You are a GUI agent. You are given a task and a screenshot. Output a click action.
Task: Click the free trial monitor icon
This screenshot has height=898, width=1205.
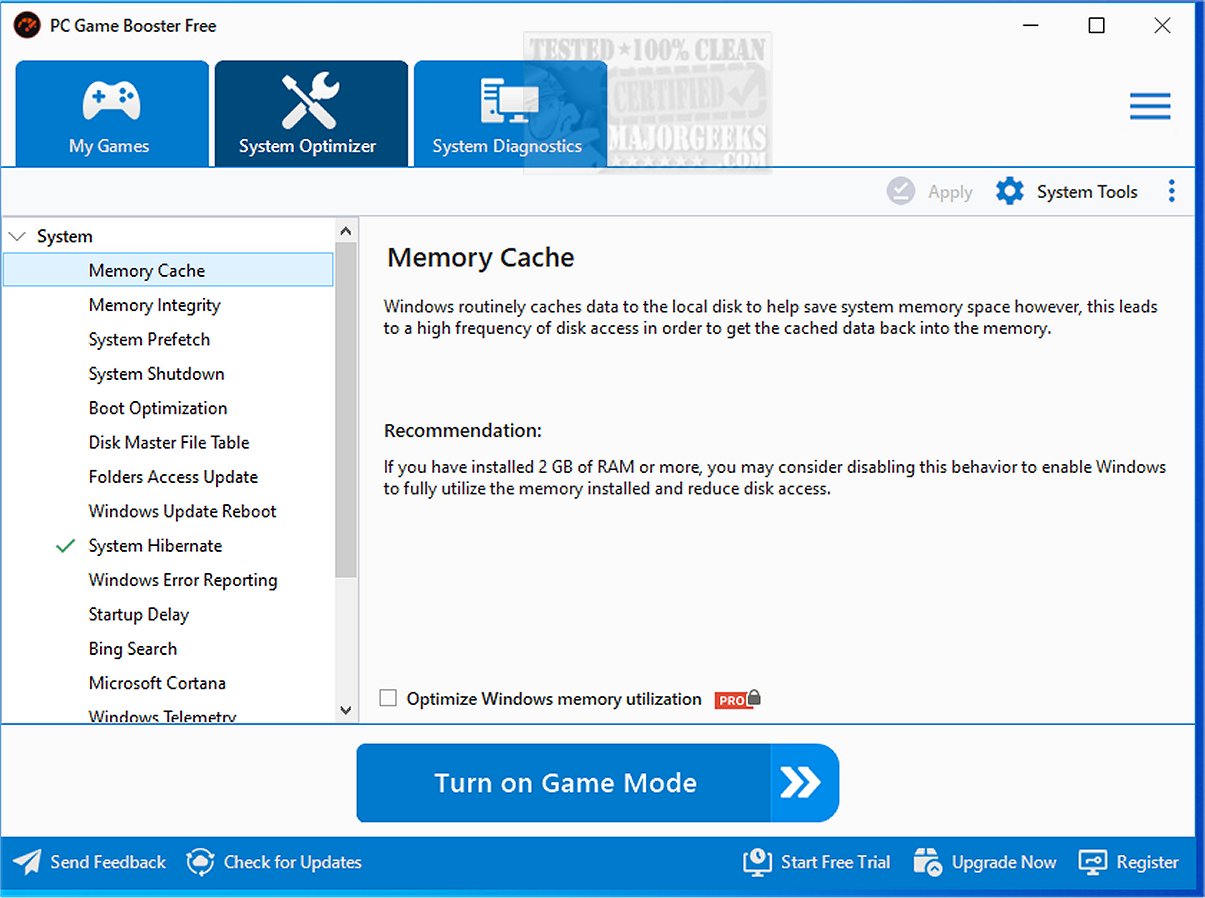(x=757, y=862)
